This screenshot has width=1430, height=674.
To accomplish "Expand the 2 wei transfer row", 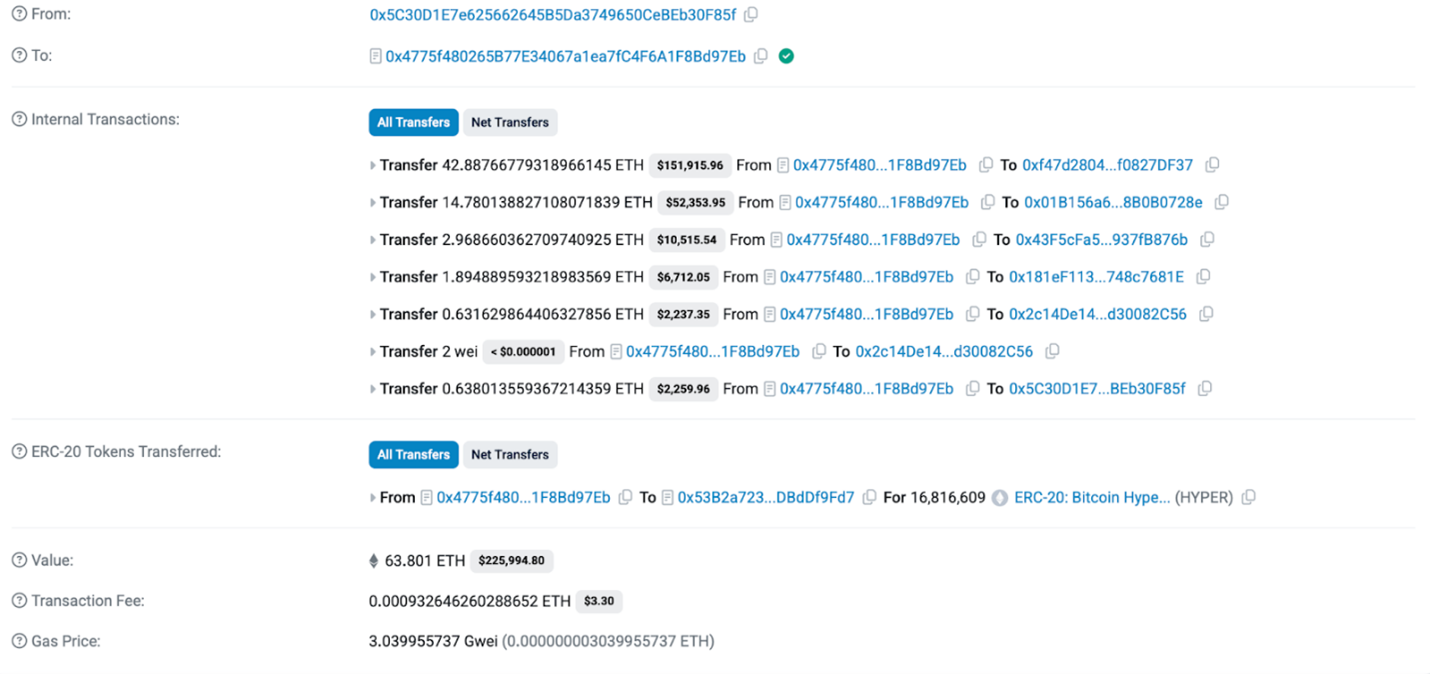I will click(373, 352).
